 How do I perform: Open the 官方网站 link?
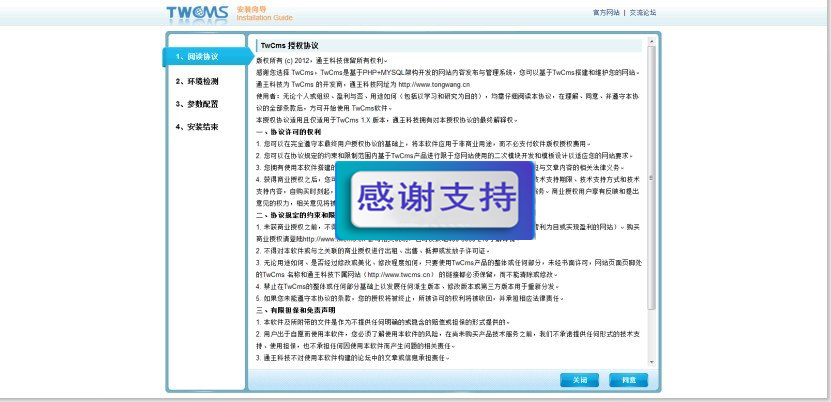[x=606, y=13]
